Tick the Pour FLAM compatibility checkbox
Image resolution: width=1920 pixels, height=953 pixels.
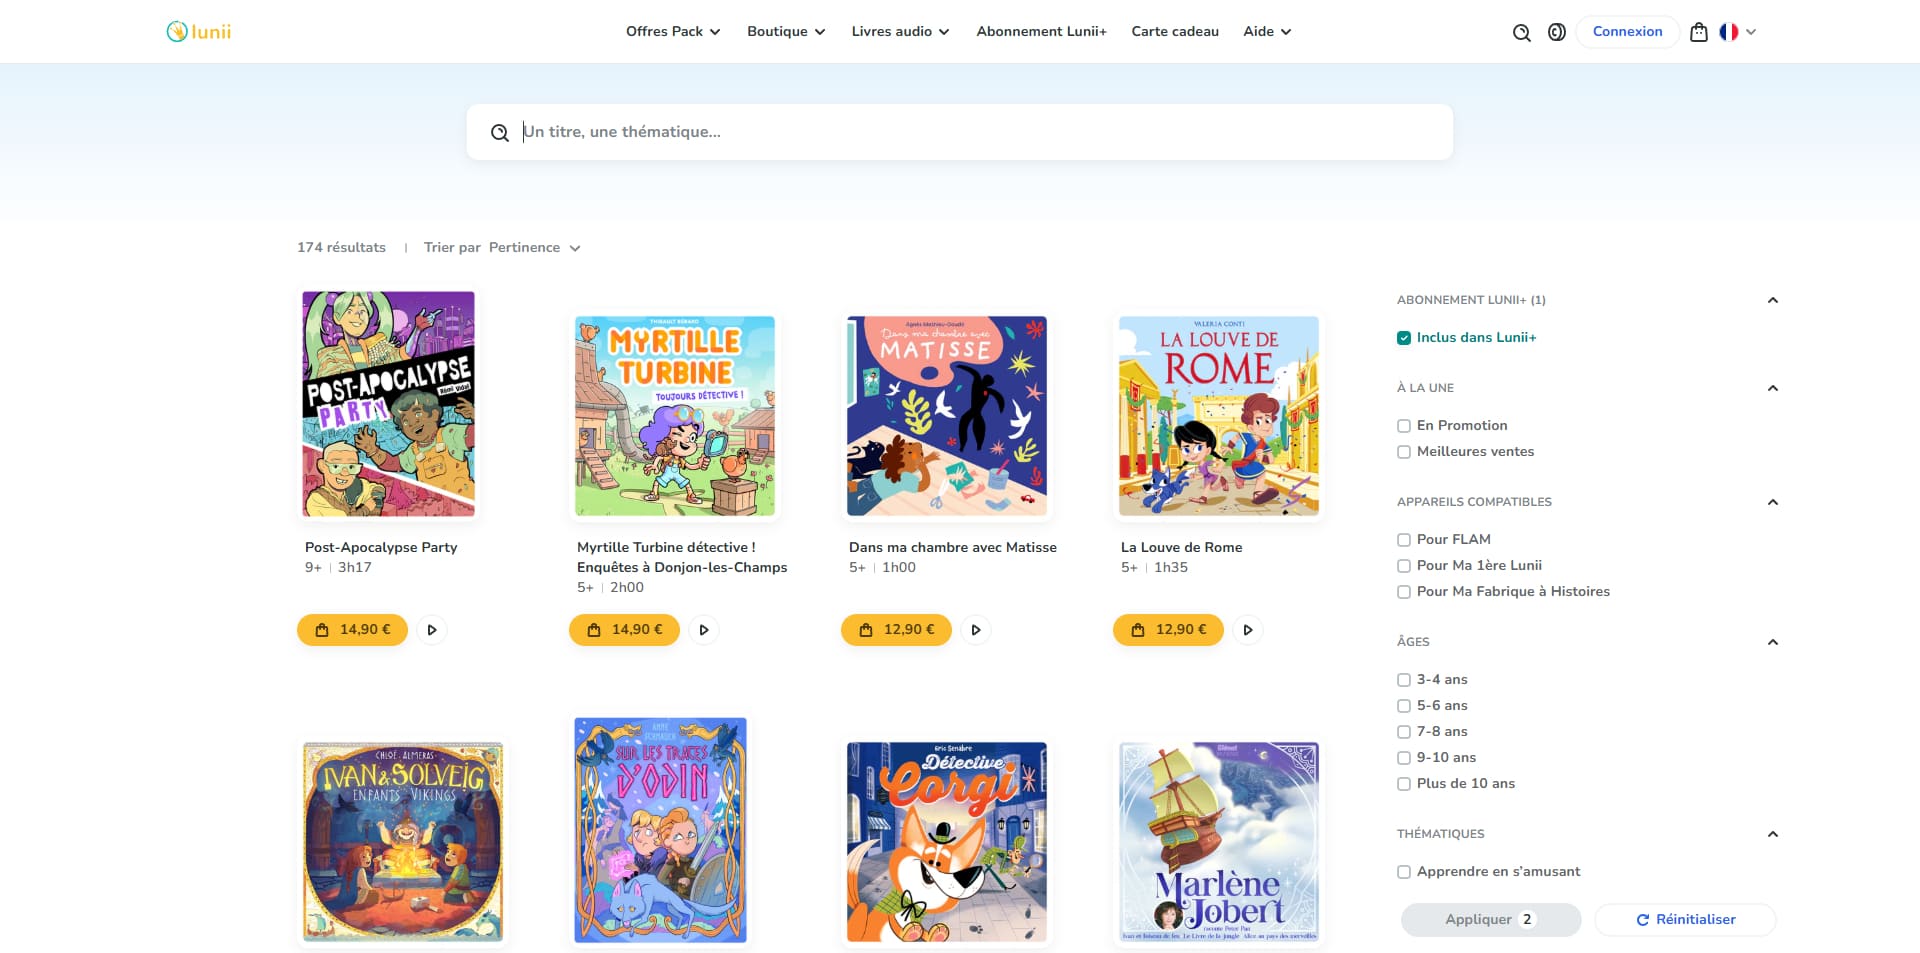pos(1404,540)
